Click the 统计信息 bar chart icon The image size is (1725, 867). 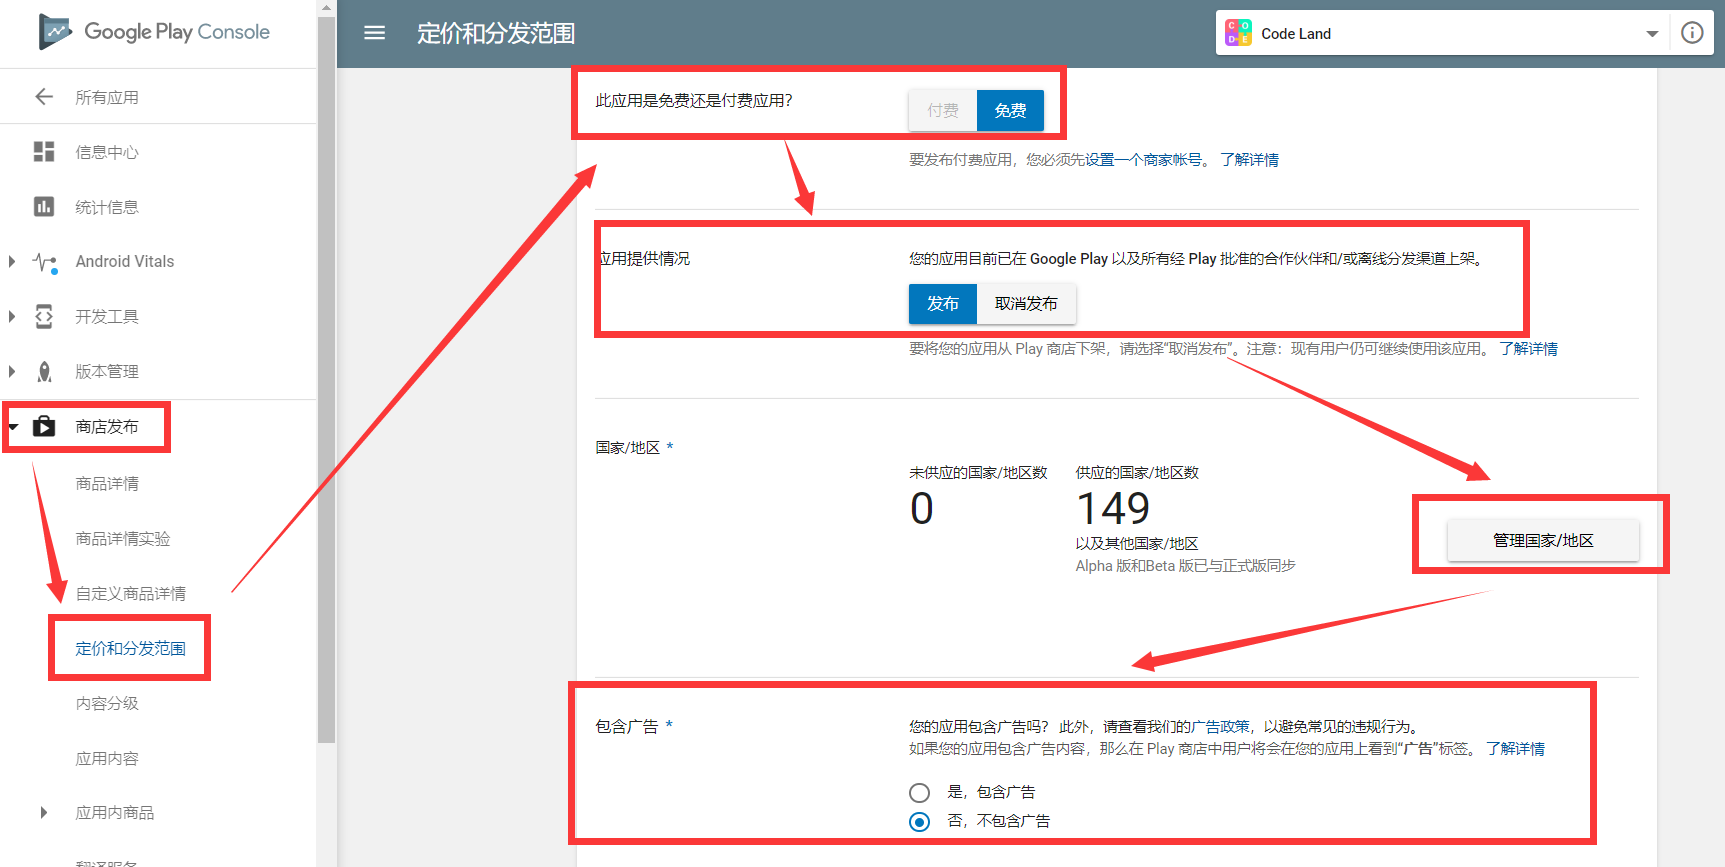pos(44,207)
